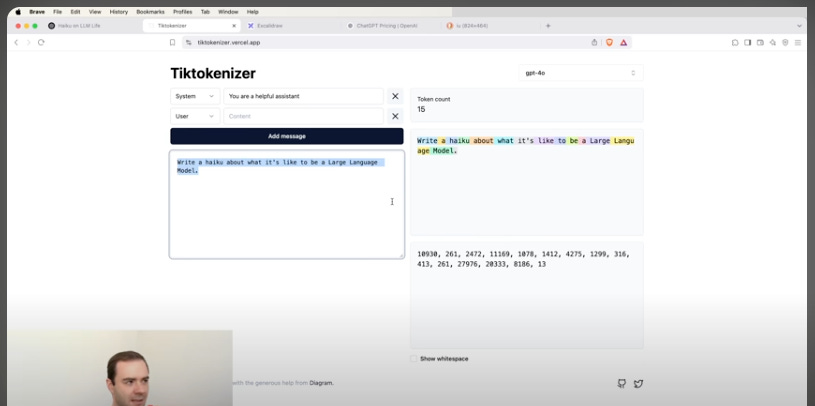Expand the tab search chevron at the tab bar end
Image resolution: width=815 pixels, height=406 pixels.
799,25
